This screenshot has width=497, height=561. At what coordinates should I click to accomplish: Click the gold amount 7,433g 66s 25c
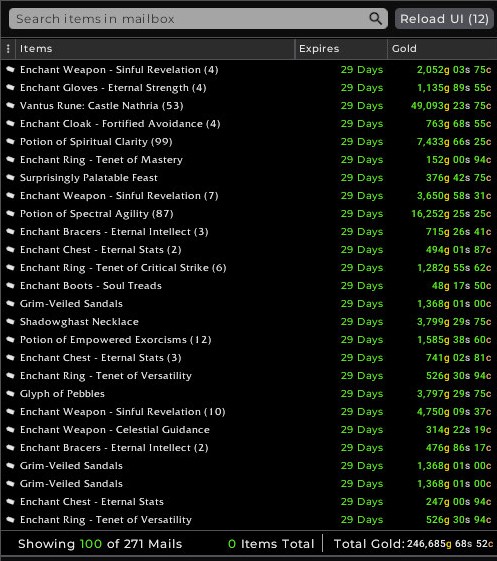click(454, 142)
